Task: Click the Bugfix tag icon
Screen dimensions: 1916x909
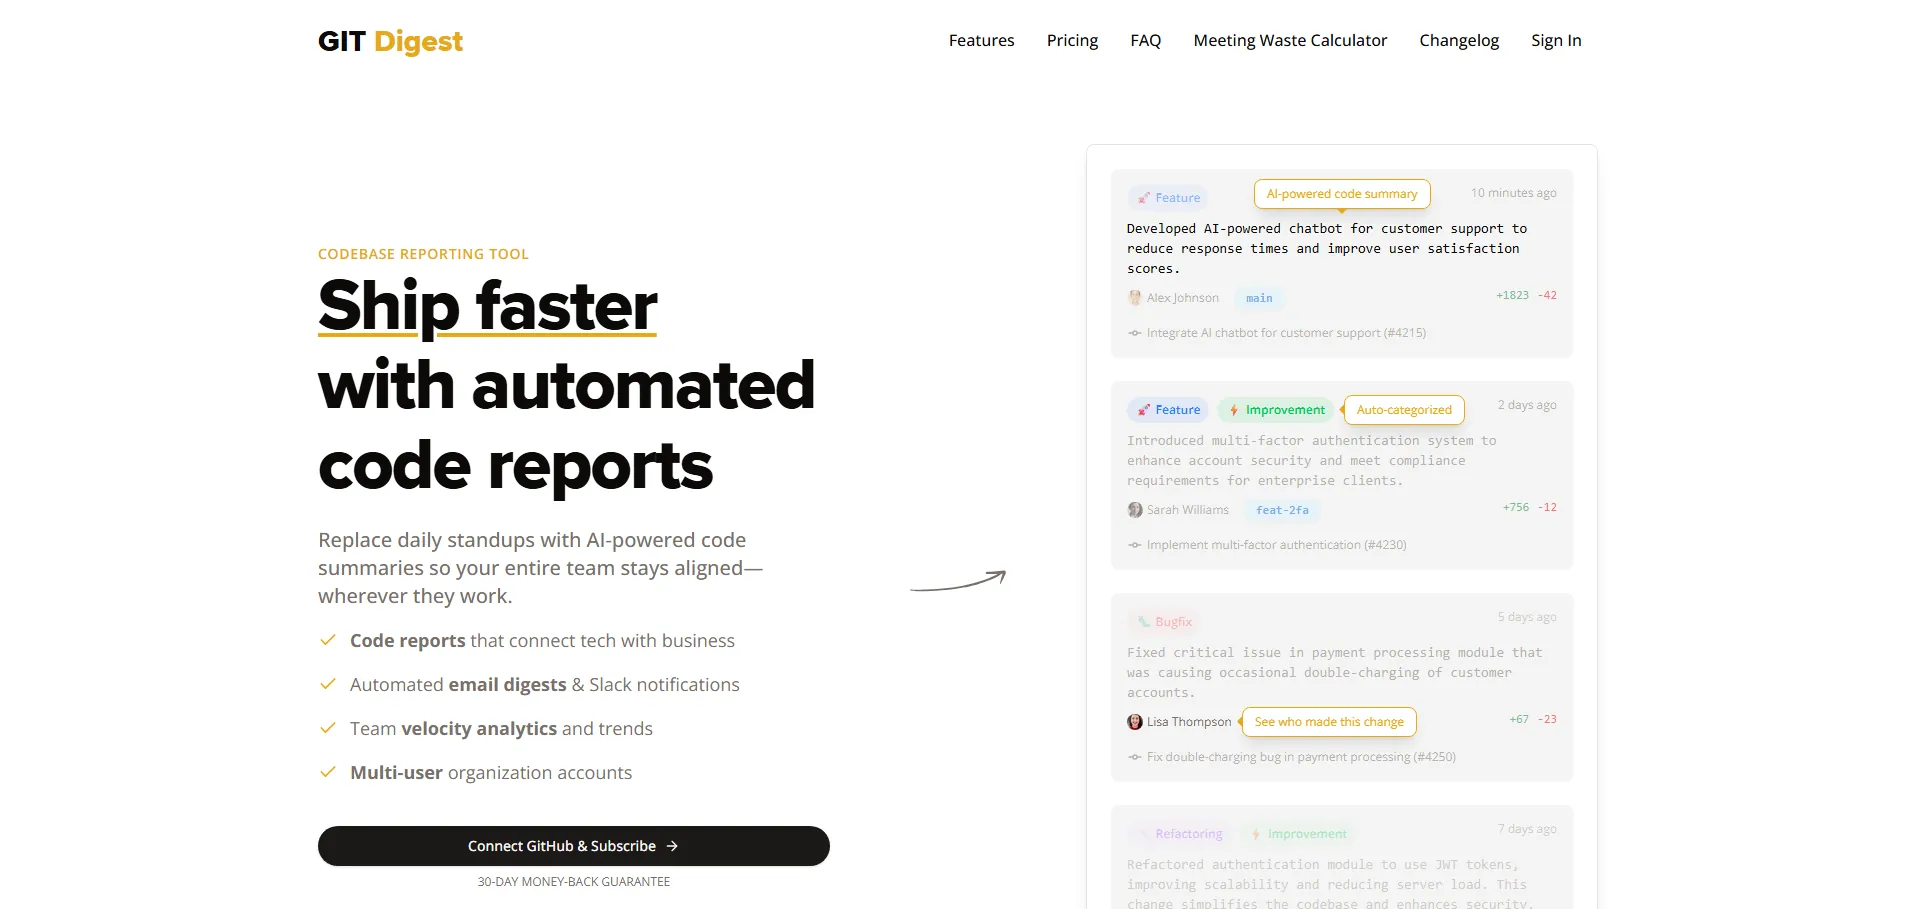Action: pyautogui.click(x=1143, y=622)
